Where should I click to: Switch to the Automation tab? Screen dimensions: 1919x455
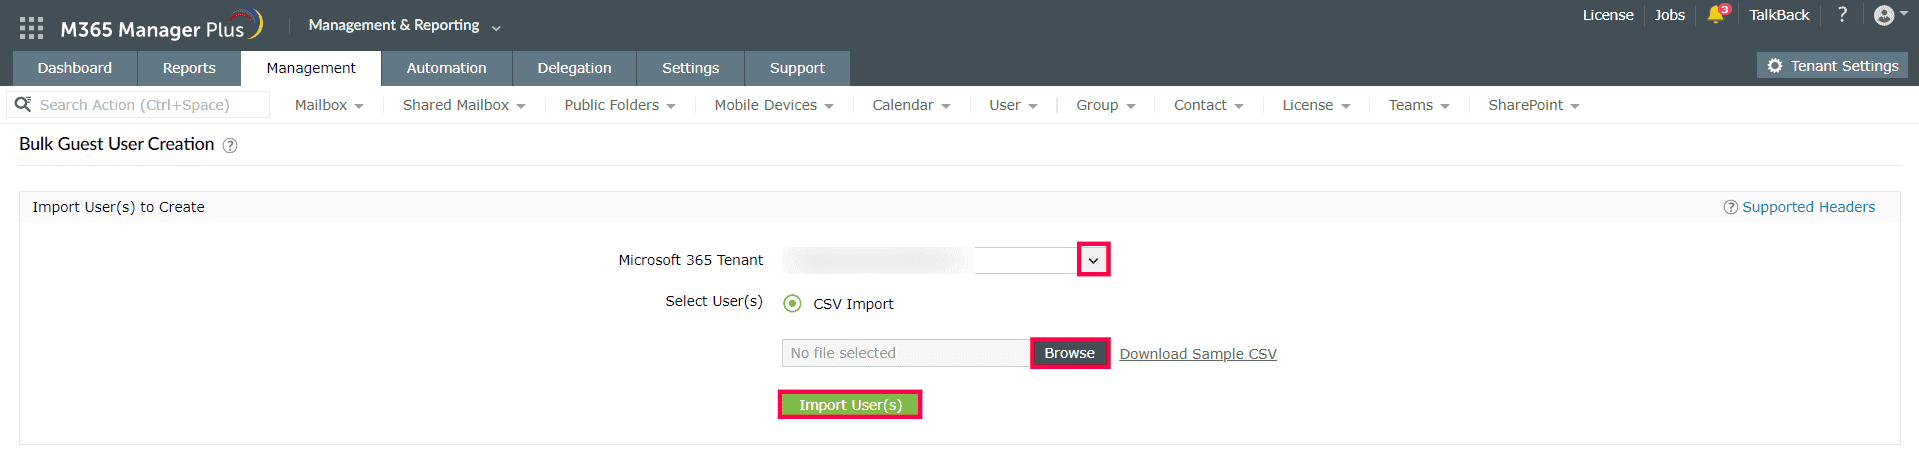pyautogui.click(x=446, y=68)
